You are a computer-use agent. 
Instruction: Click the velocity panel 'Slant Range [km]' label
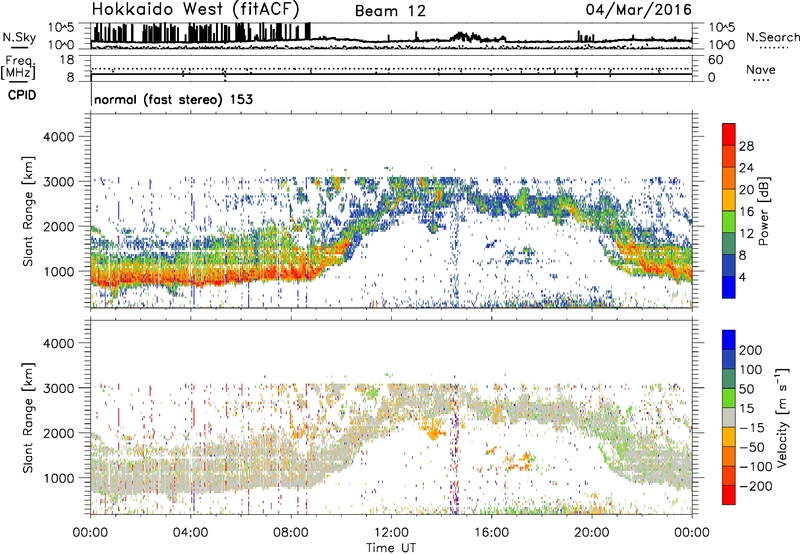click(28, 418)
